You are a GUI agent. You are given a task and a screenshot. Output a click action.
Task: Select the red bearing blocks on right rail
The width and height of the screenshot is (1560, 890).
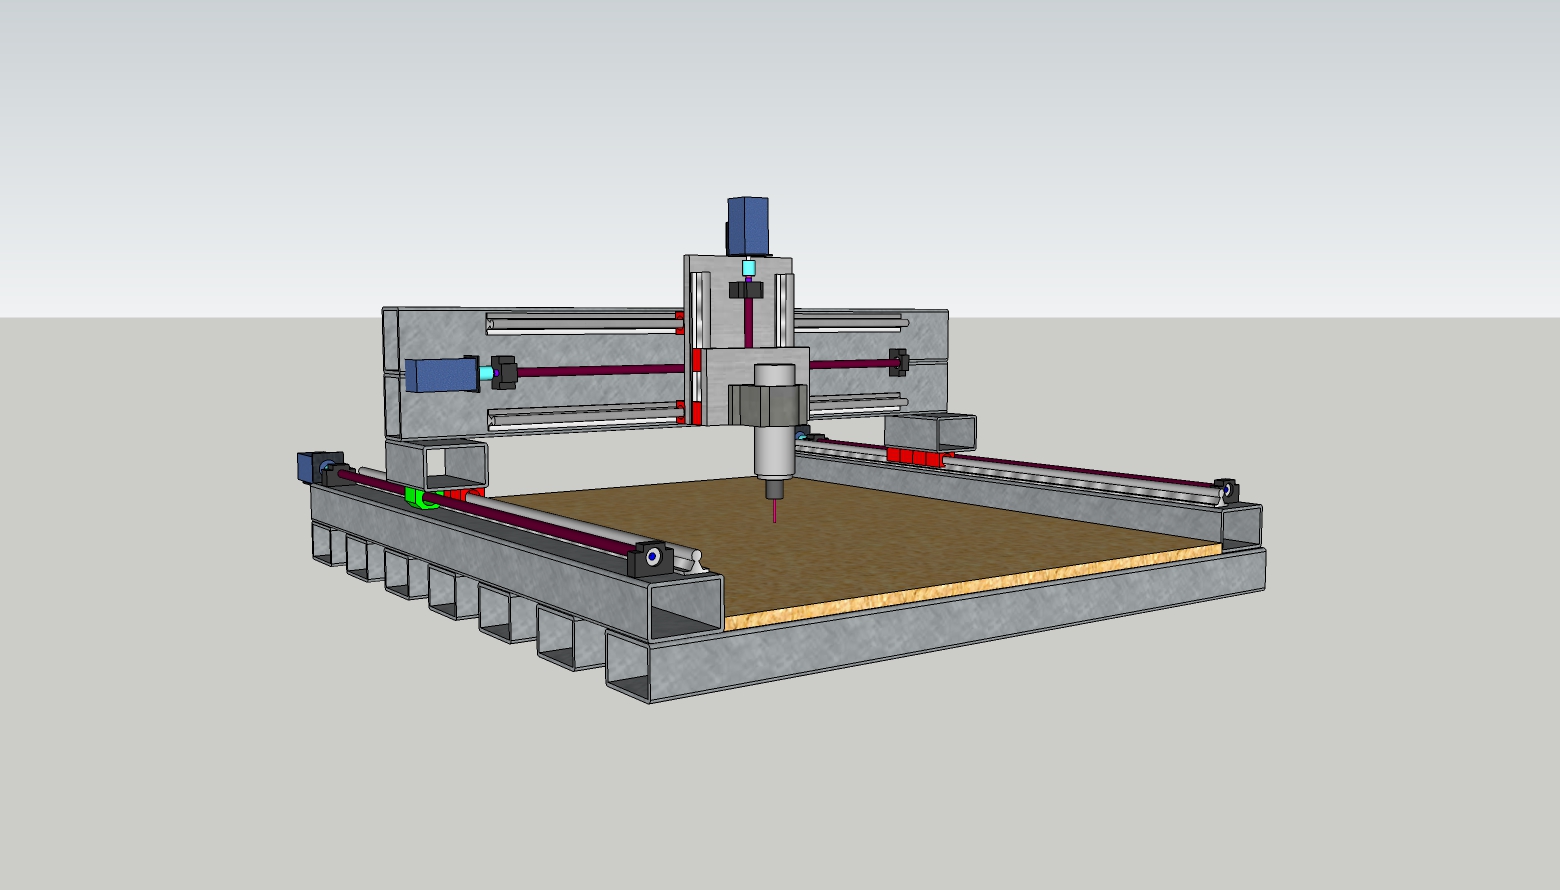pos(915,457)
